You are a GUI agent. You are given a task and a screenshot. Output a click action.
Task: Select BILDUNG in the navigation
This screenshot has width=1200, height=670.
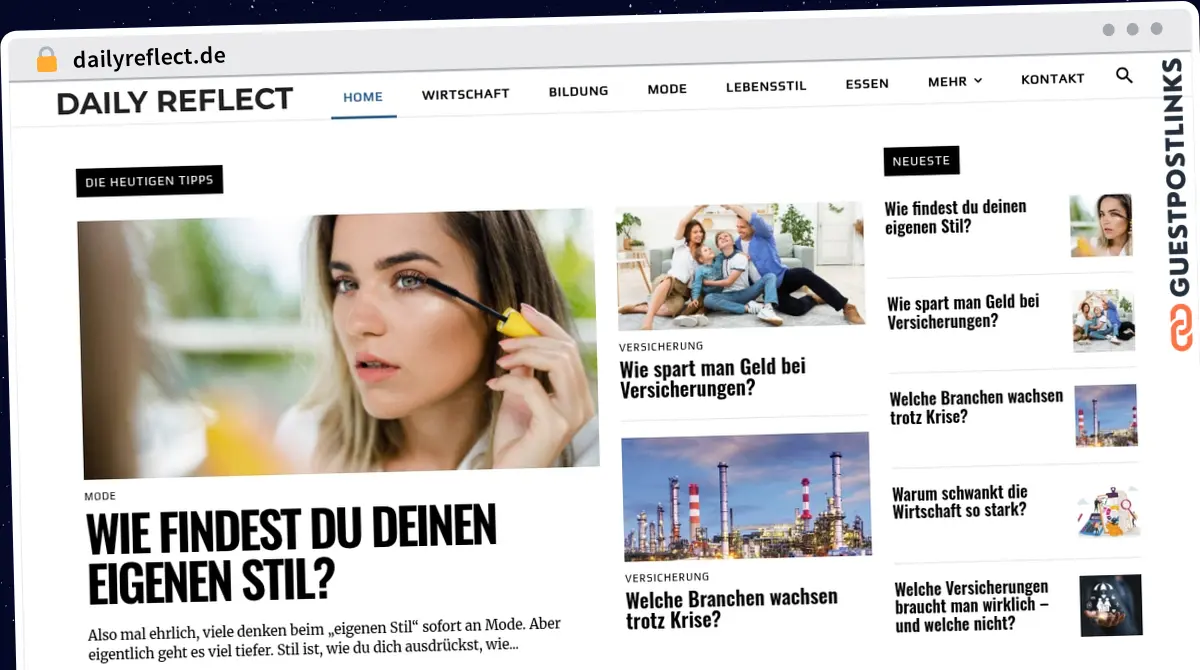[x=578, y=91]
